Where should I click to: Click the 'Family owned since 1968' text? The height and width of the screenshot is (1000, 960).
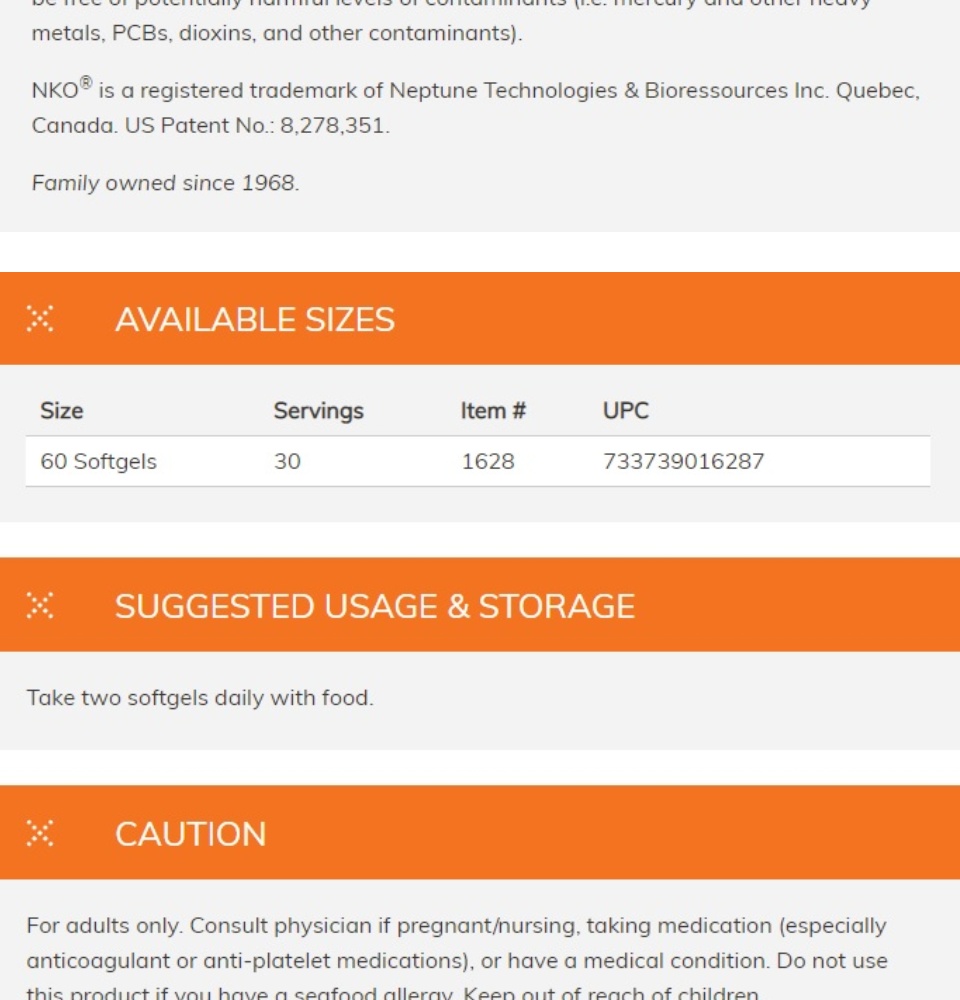tap(165, 183)
